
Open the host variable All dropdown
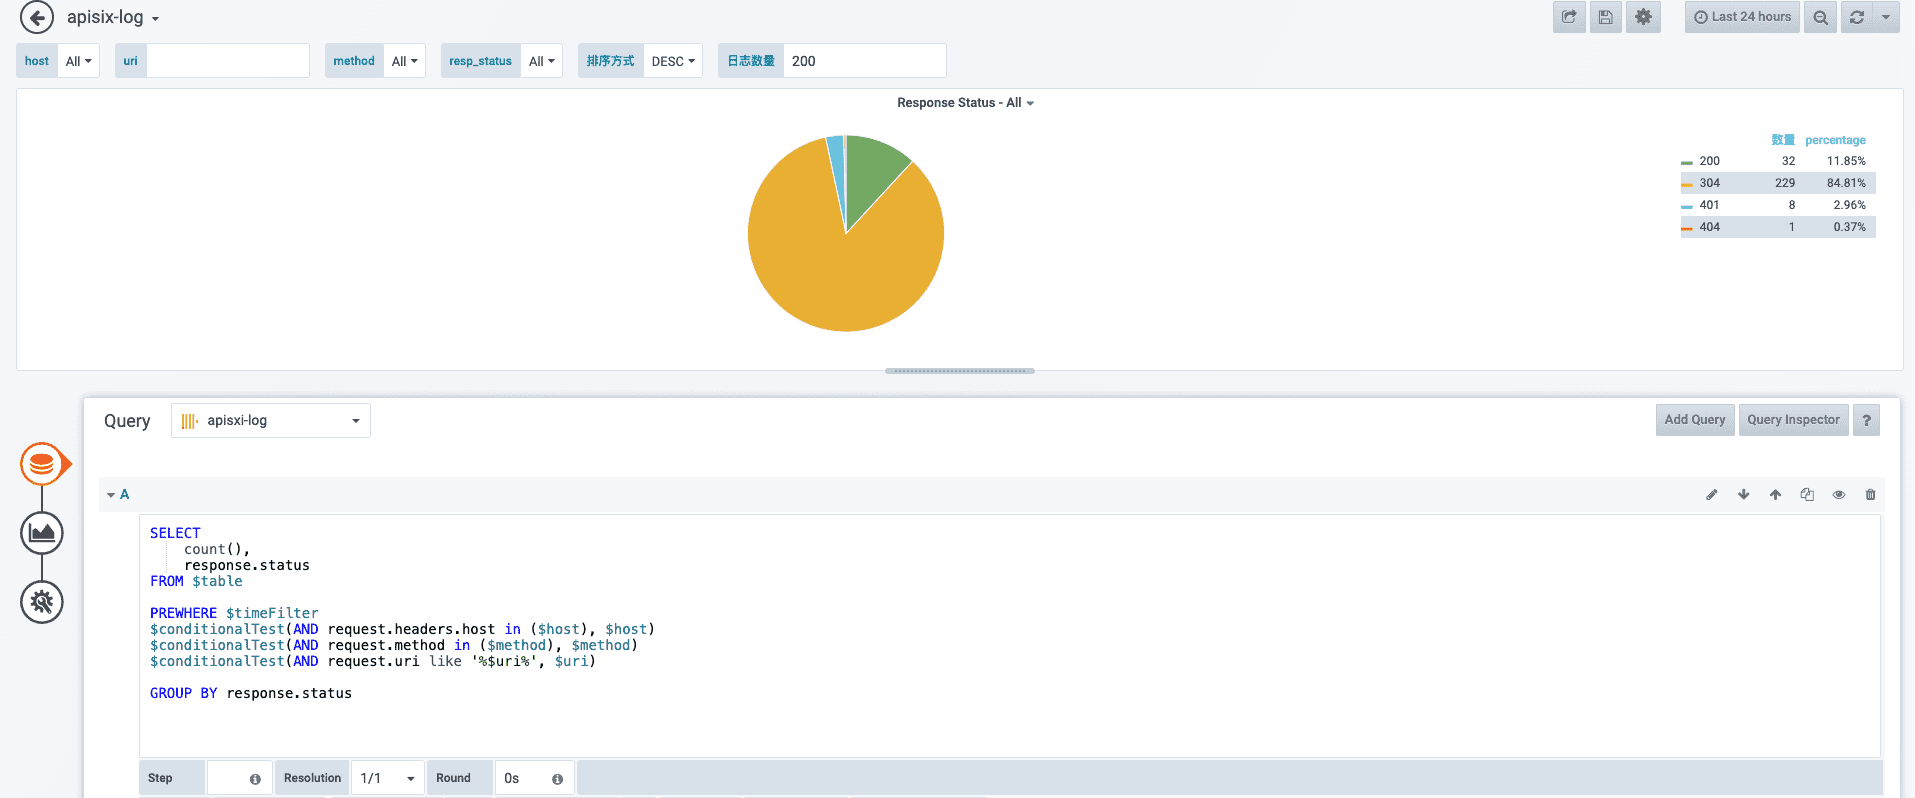(78, 61)
